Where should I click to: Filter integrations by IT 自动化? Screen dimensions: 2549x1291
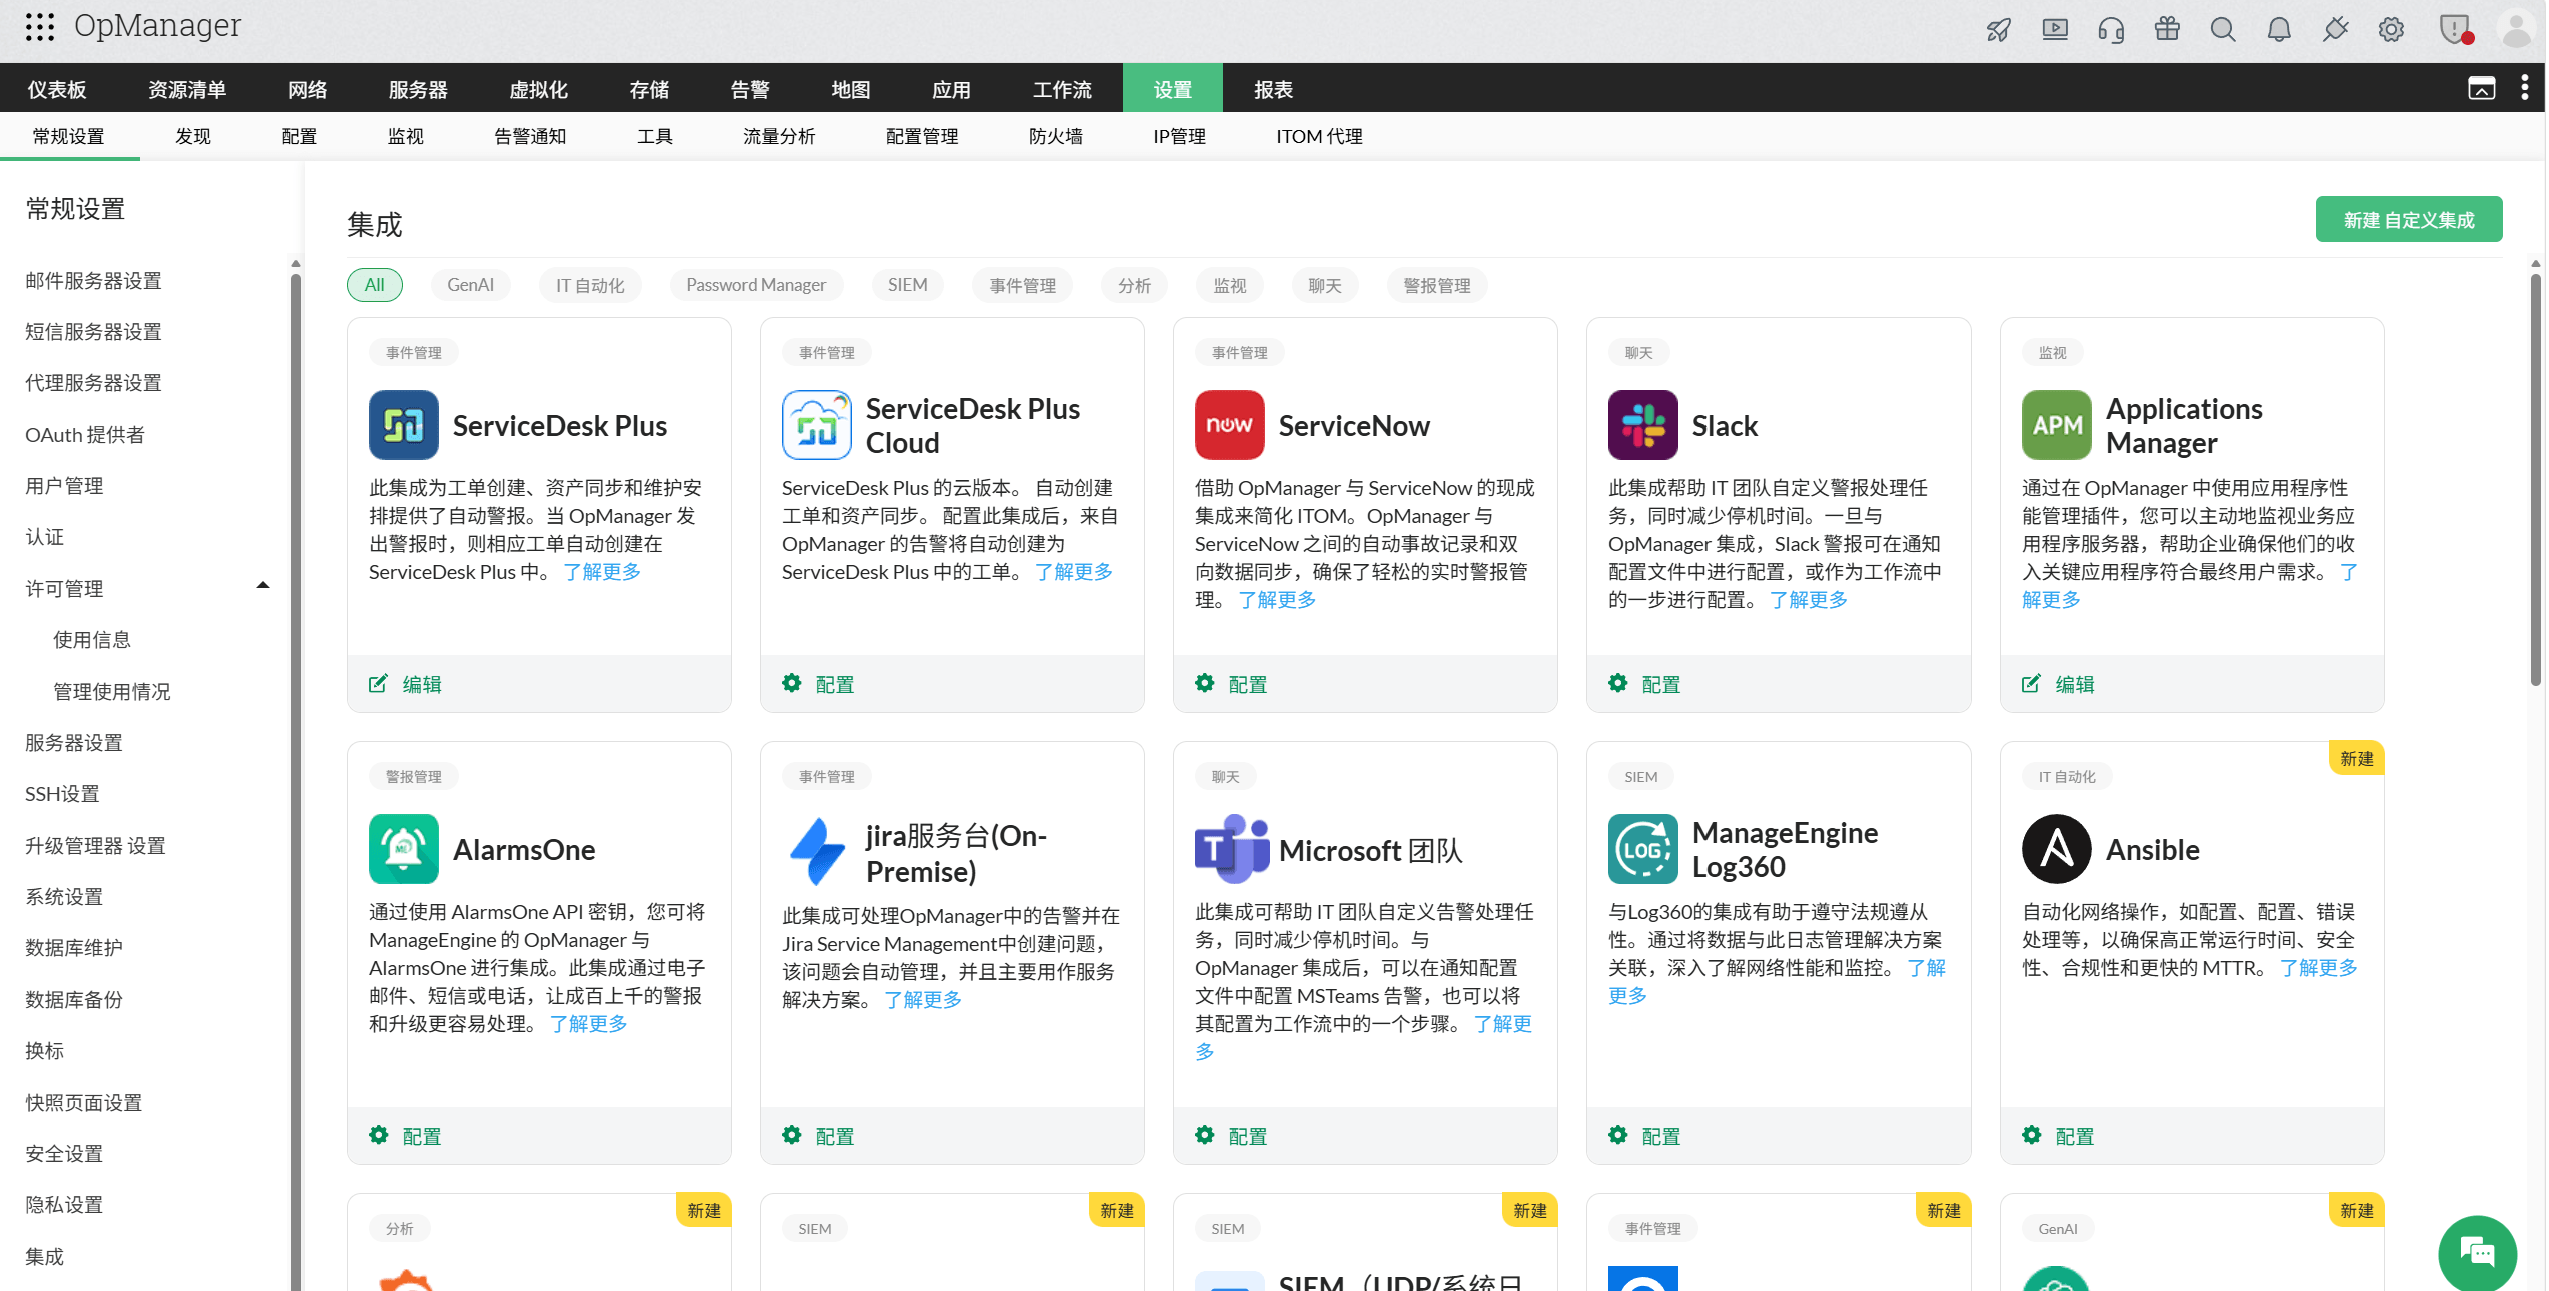pyautogui.click(x=590, y=285)
